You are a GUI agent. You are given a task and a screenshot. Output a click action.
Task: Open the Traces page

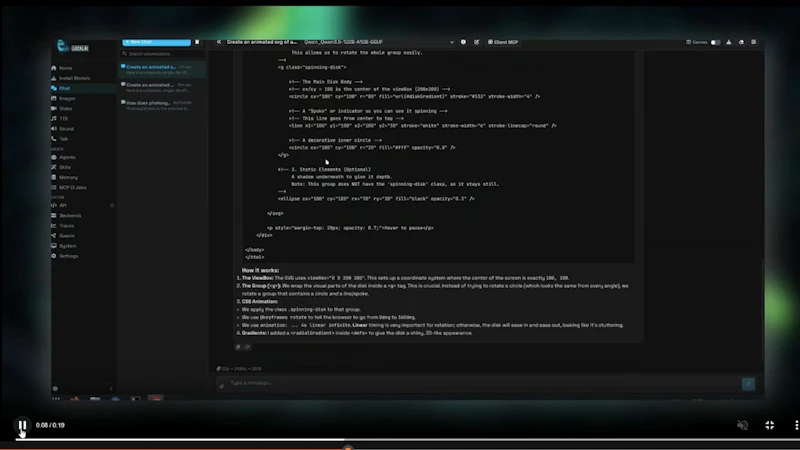(x=66, y=226)
